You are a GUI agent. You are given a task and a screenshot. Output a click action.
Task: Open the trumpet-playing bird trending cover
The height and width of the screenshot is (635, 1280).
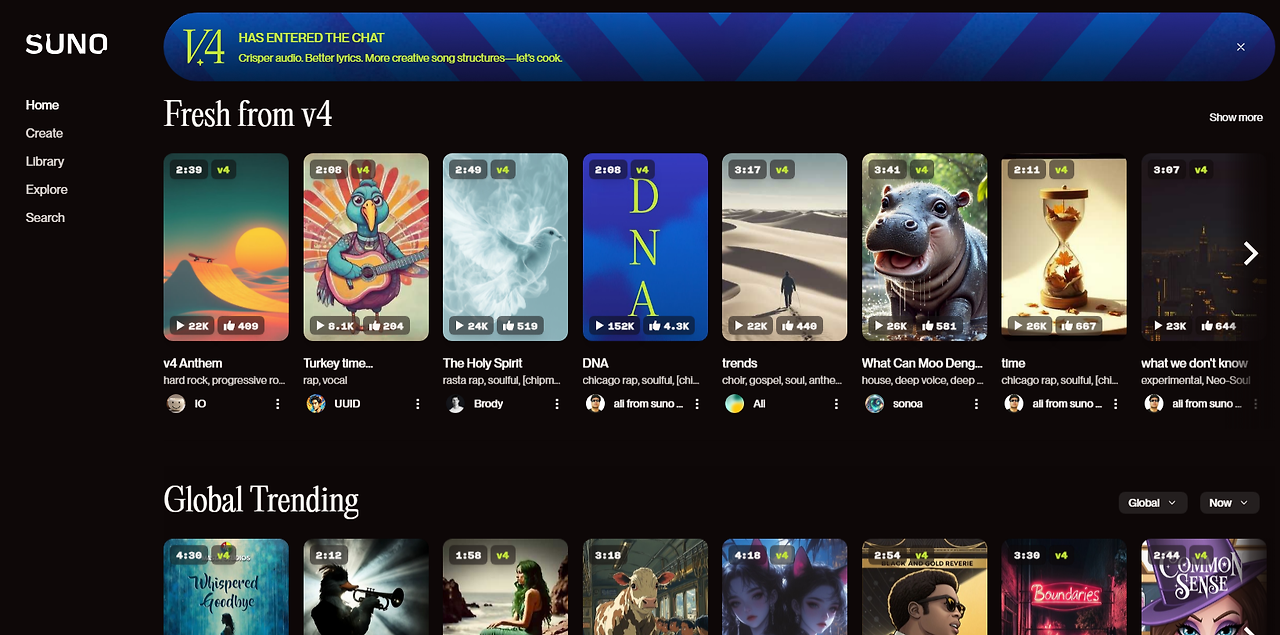(x=366, y=587)
